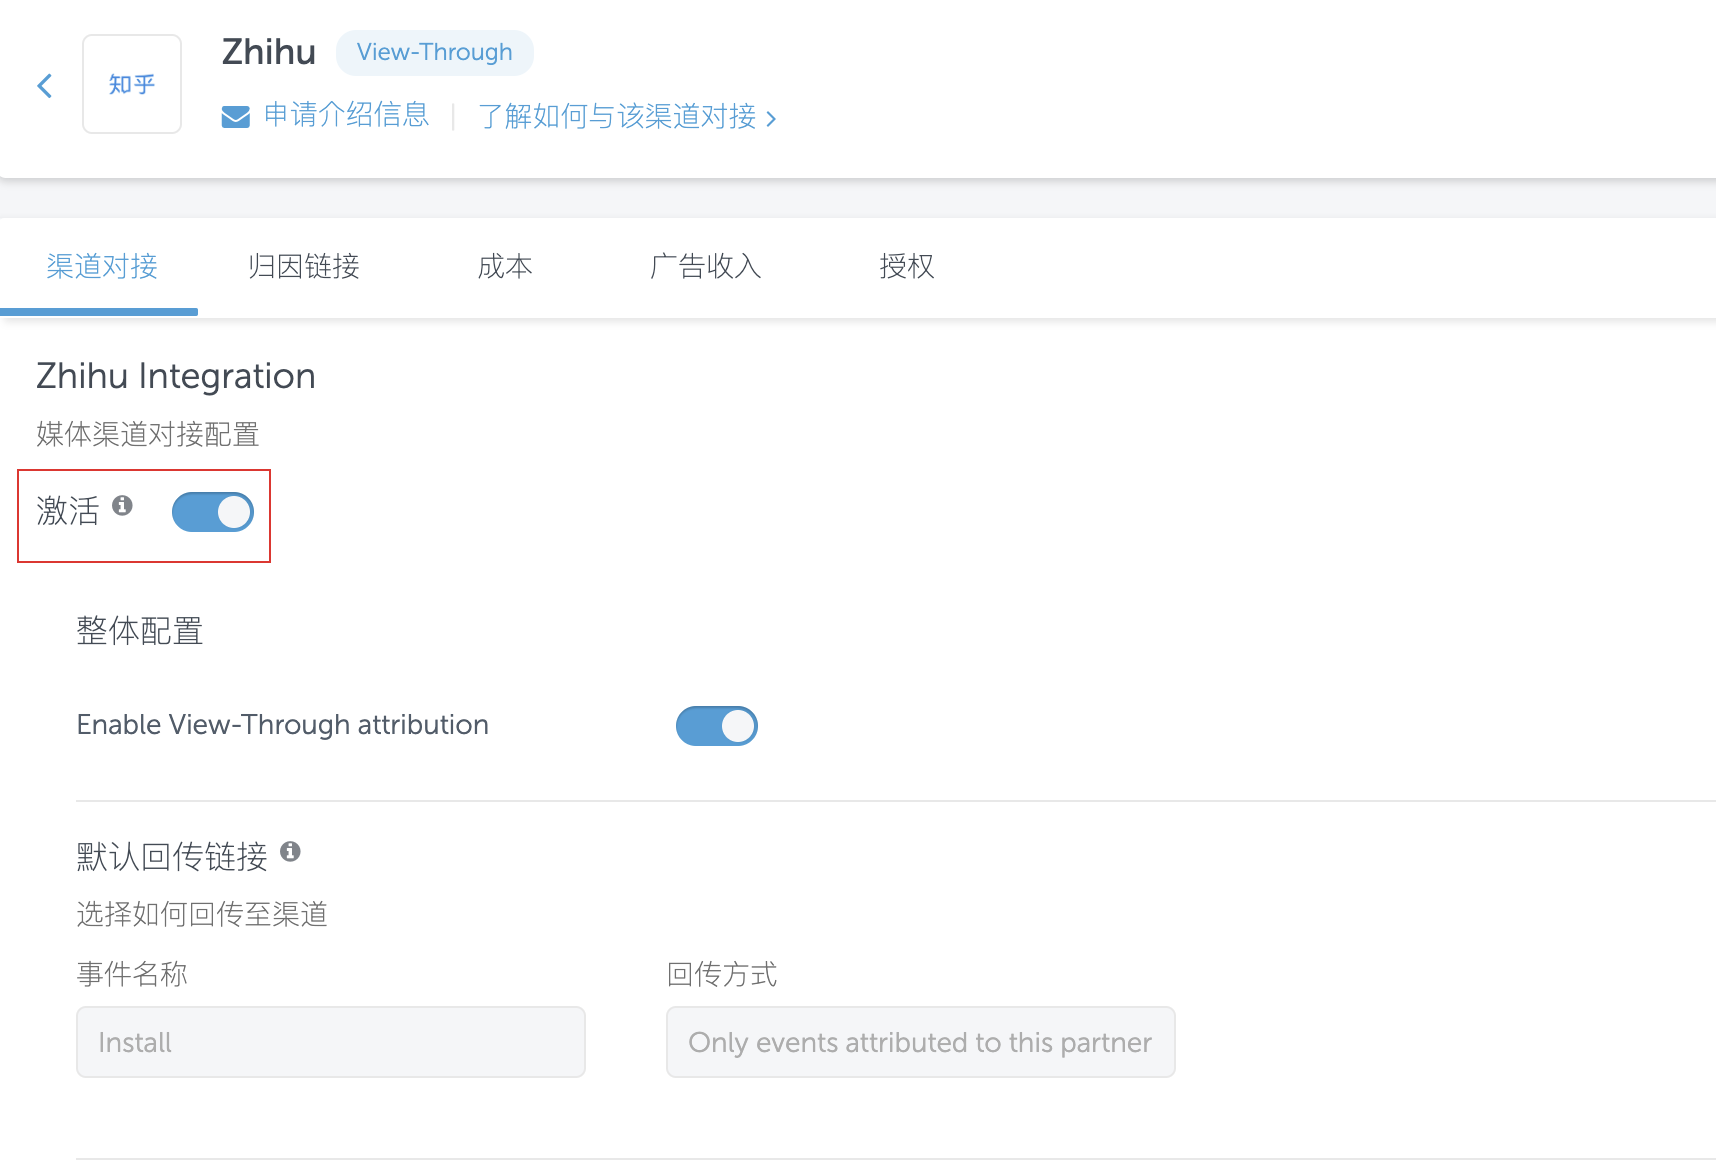This screenshot has width=1716, height=1160.
Task: Click the Zhihu 知乎 logo thumbnail
Action: click(132, 84)
